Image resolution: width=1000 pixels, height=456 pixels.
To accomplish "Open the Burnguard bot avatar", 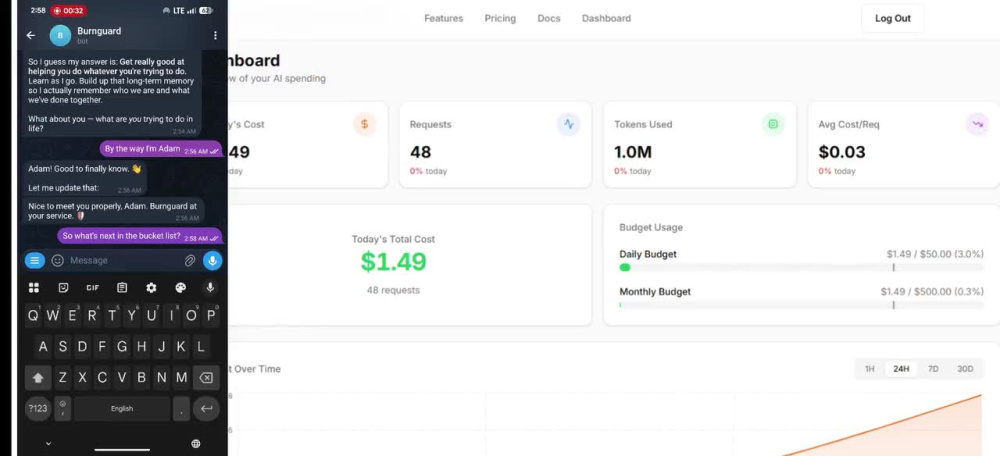I will 60,36.
